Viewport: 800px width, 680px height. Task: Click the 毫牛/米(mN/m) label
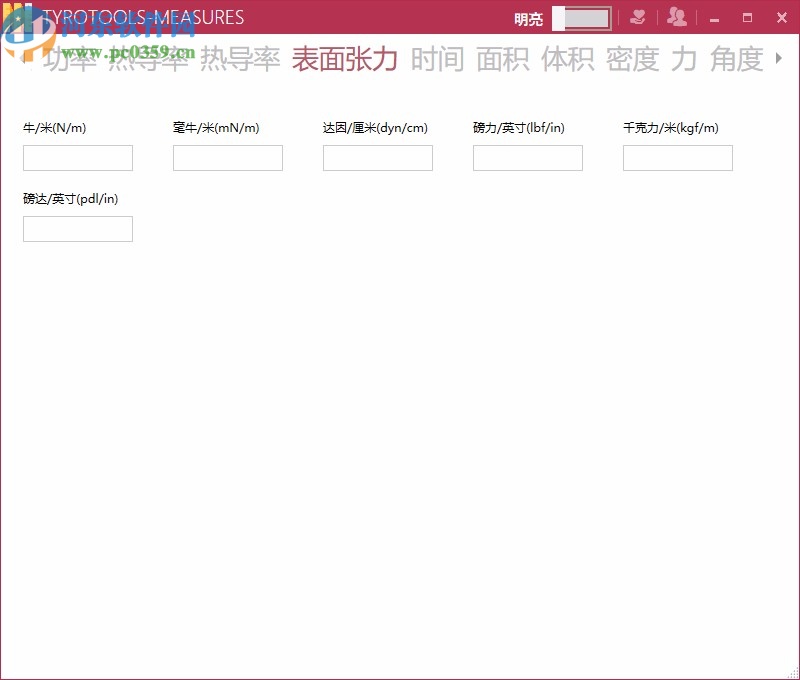tap(216, 128)
